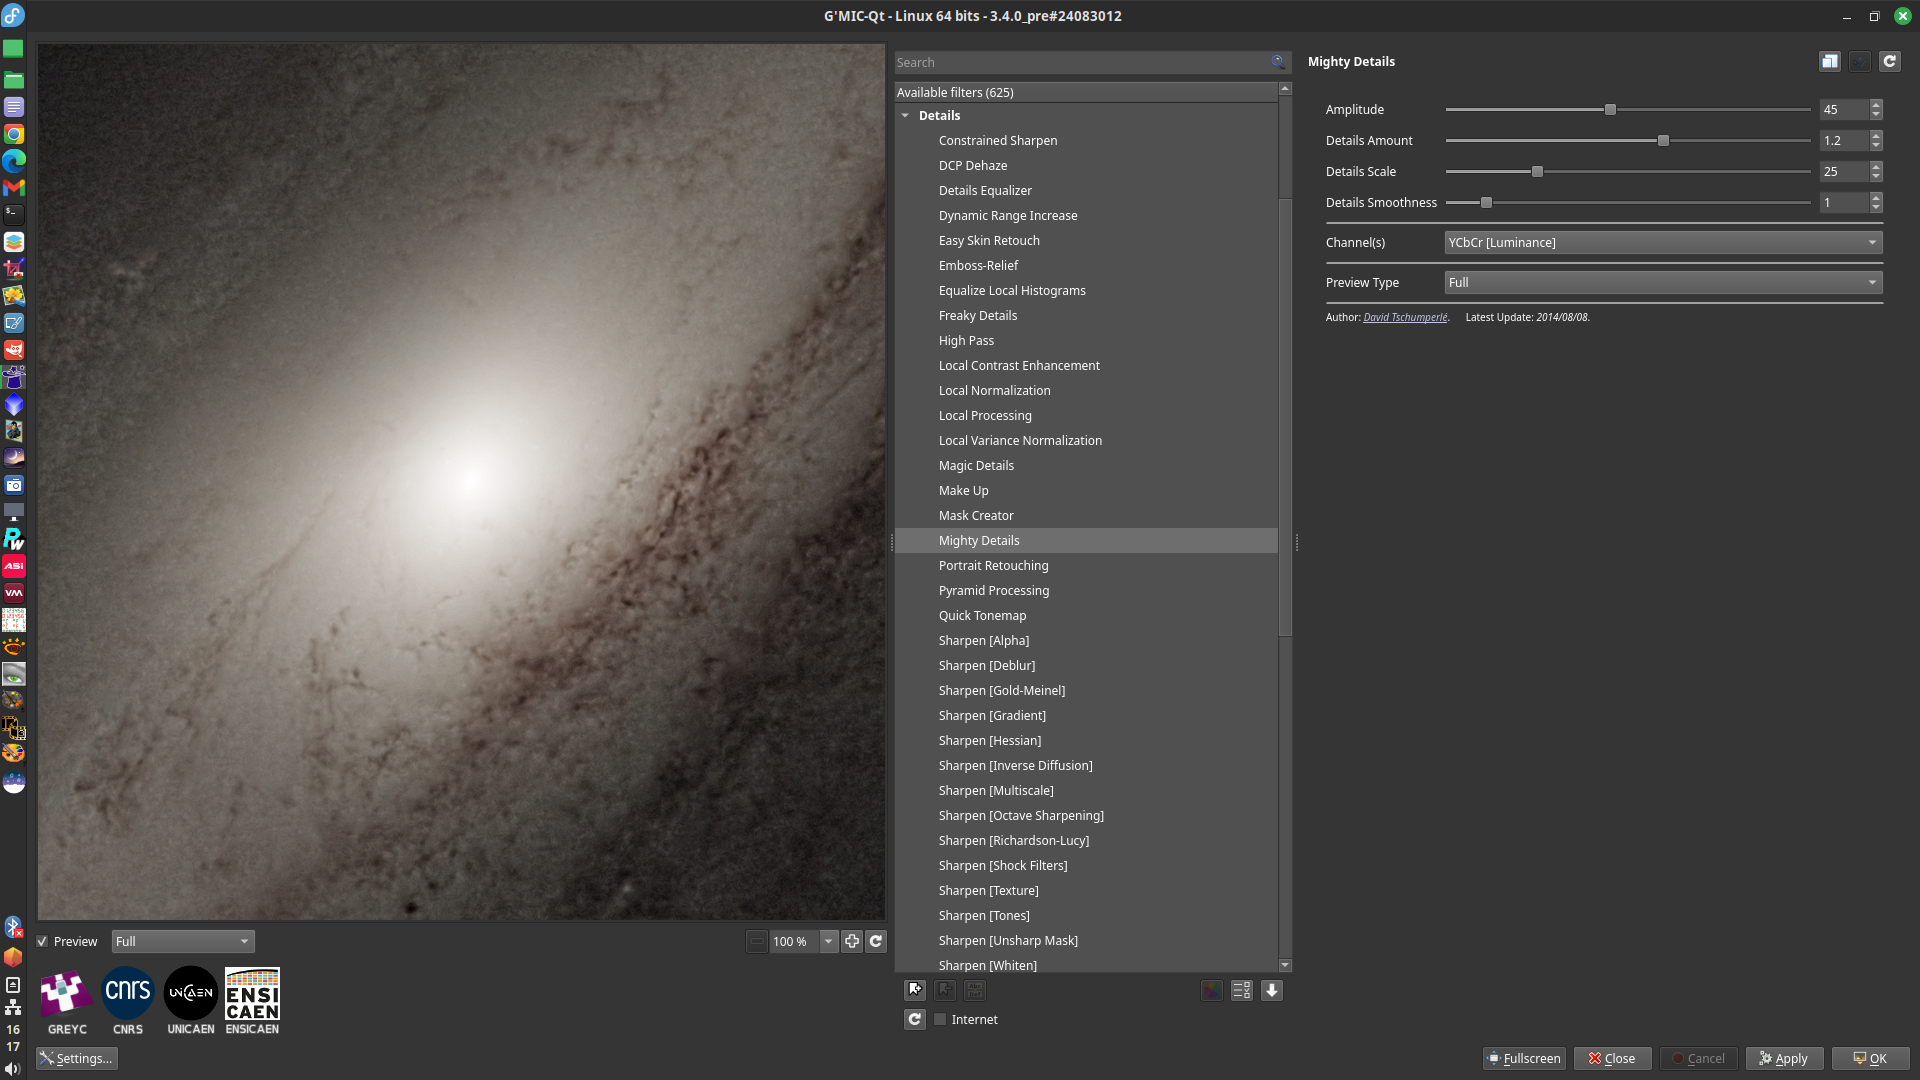
Task: Reset filter parameters with top-right refresh icon
Action: click(x=1889, y=61)
